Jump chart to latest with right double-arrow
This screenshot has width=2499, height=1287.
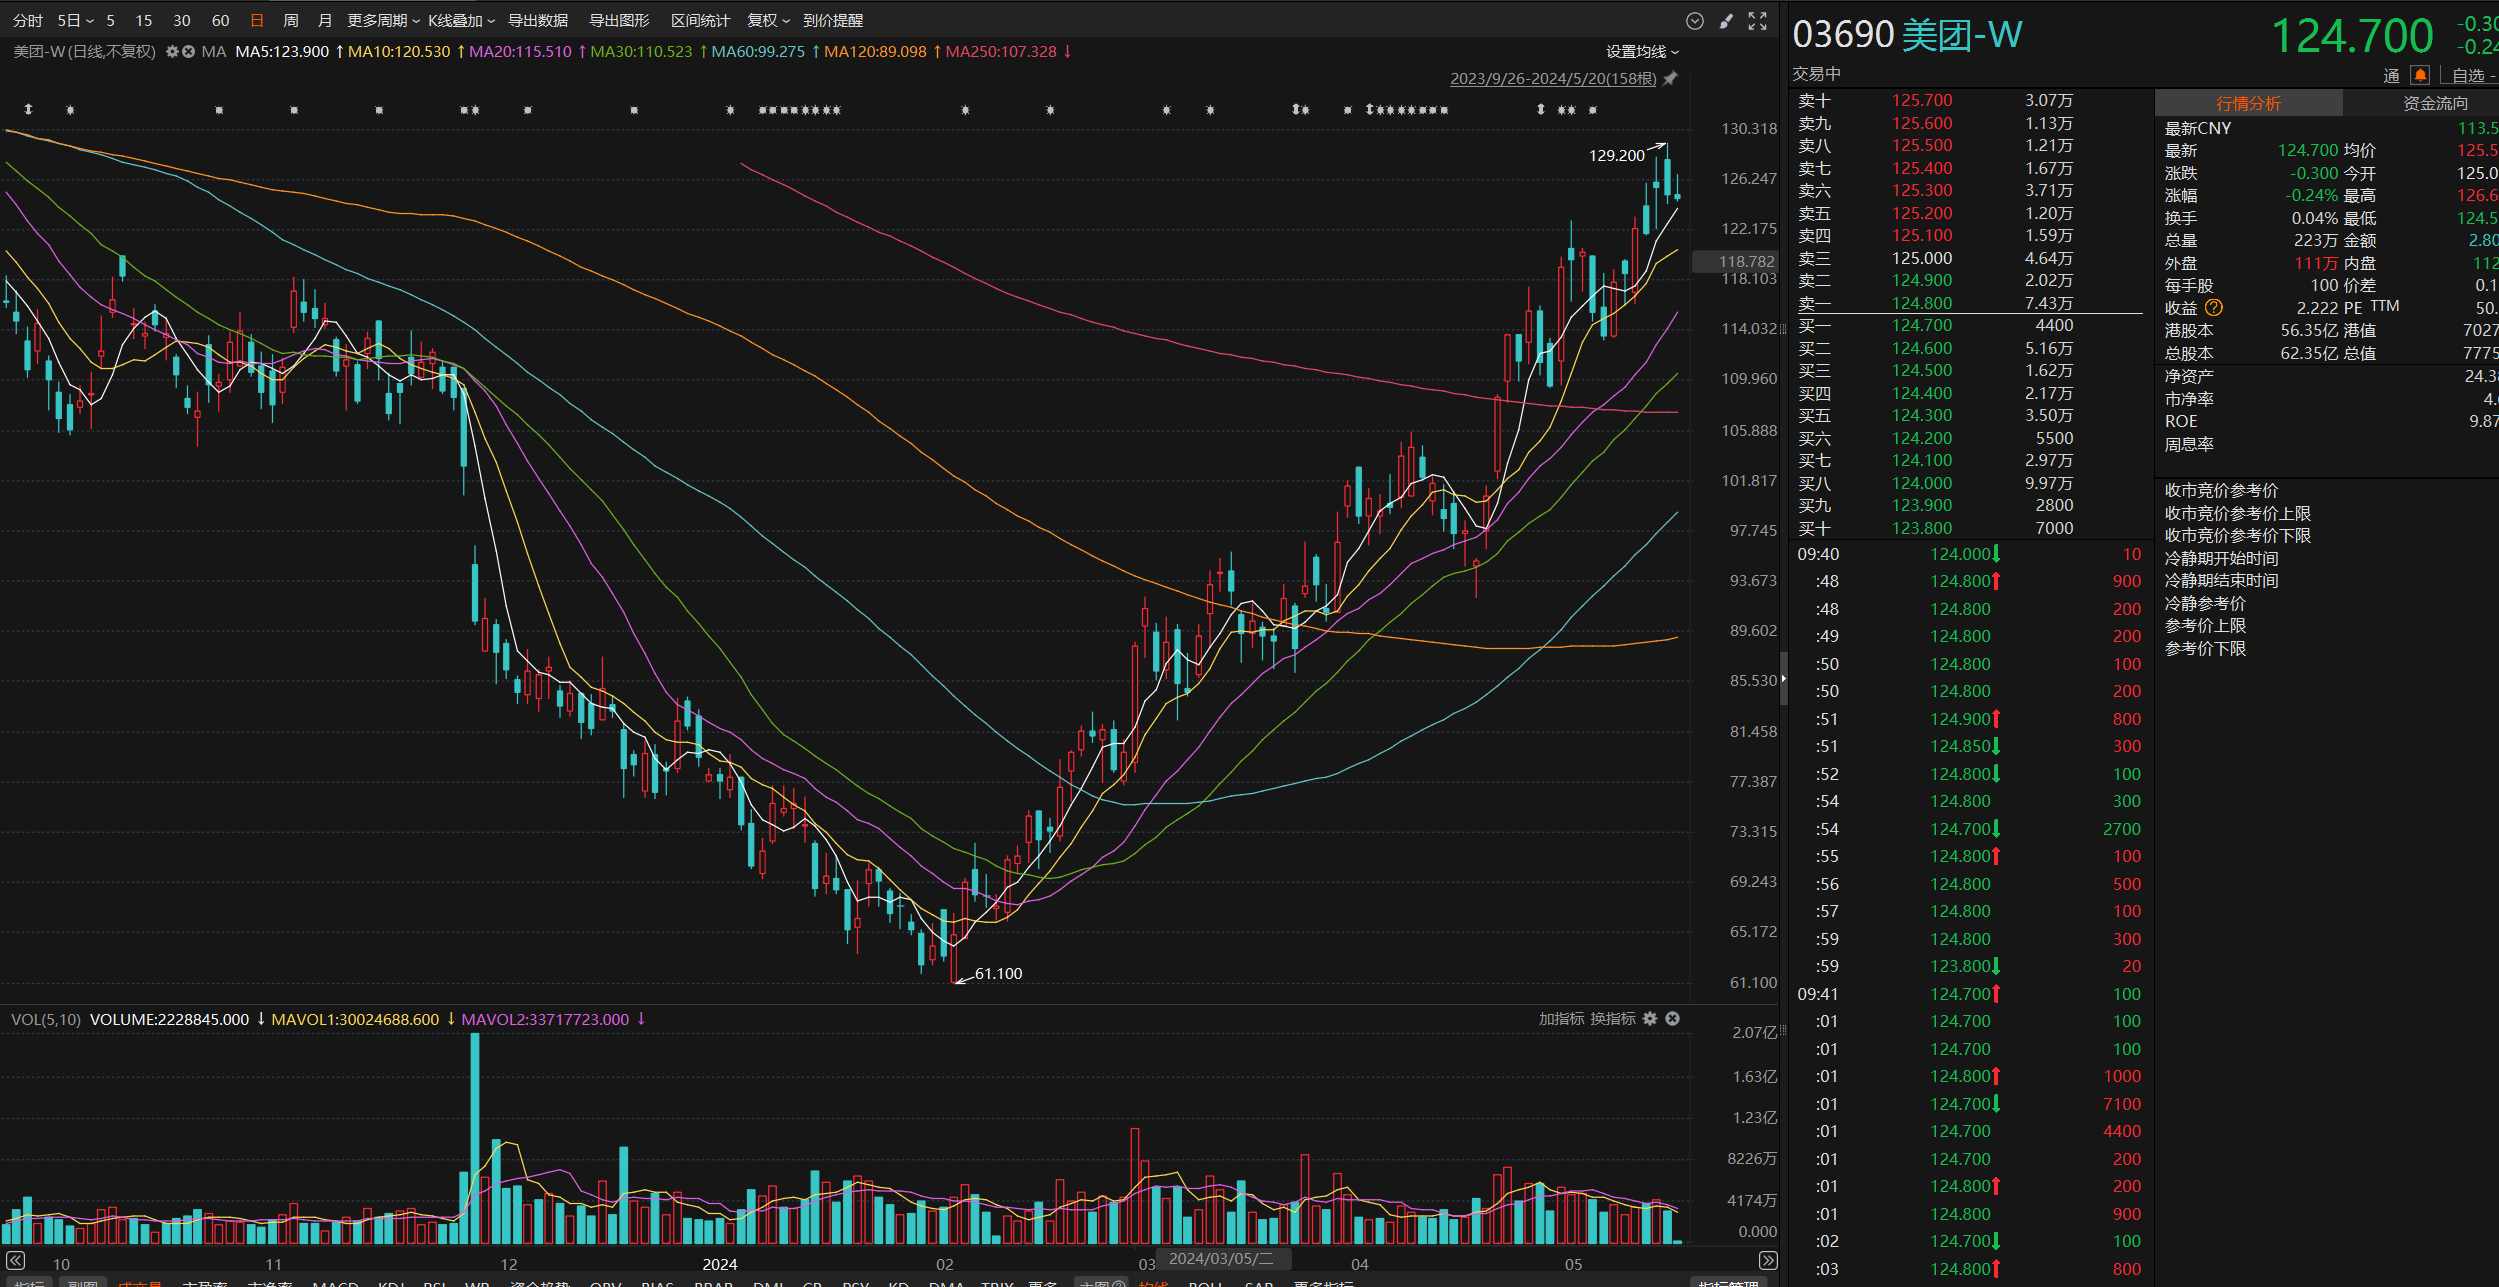click(1767, 1260)
